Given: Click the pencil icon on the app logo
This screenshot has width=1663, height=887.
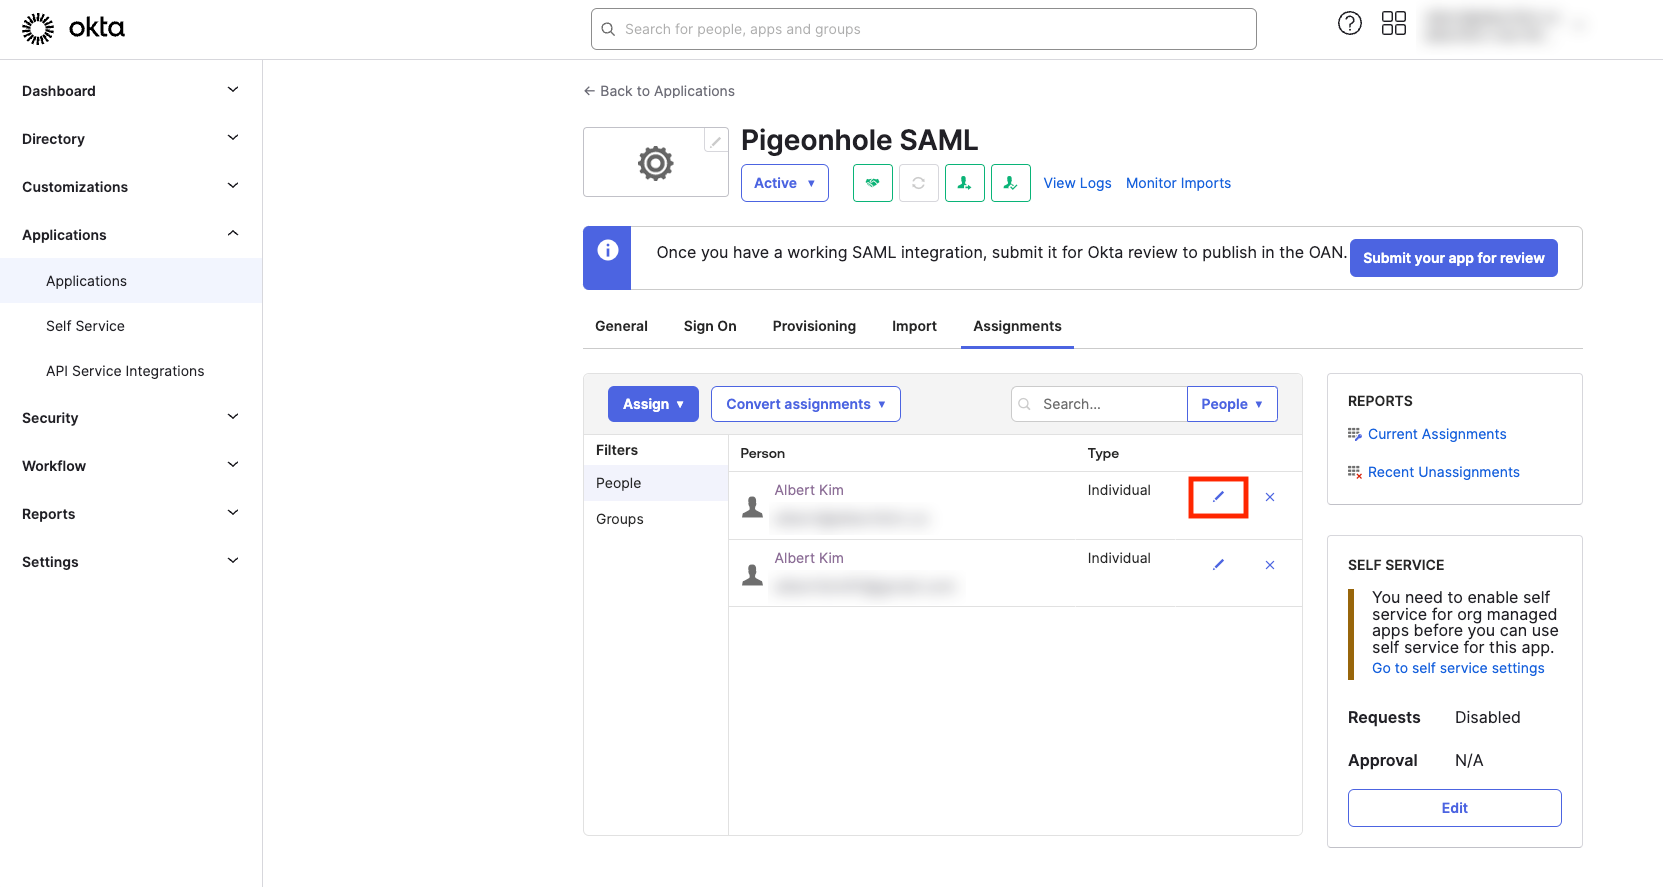Looking at the screenshot, I should [716, 142].
